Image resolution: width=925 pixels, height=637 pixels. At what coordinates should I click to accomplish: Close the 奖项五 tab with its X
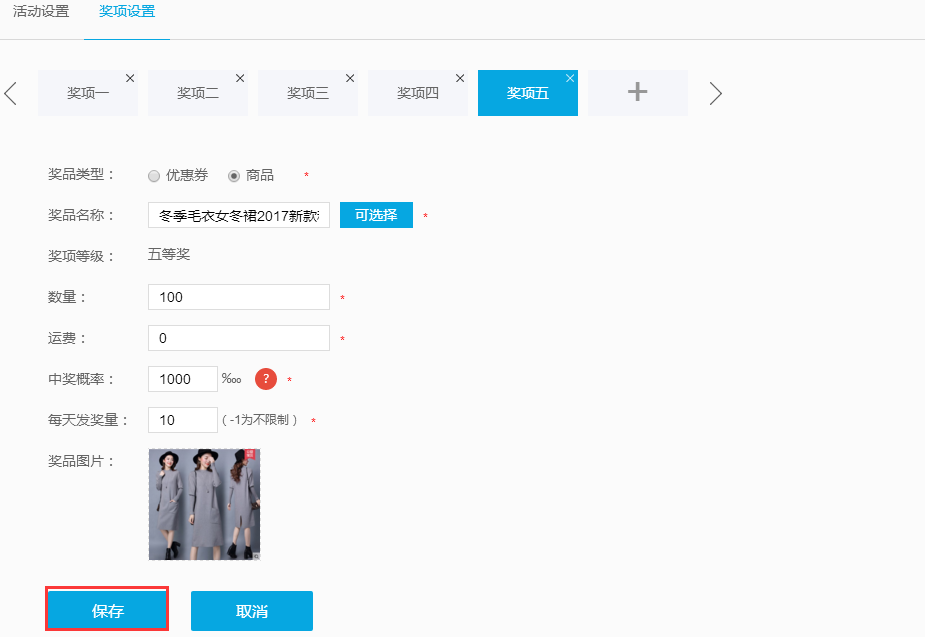pyautogui.click(x=570, y=78)
